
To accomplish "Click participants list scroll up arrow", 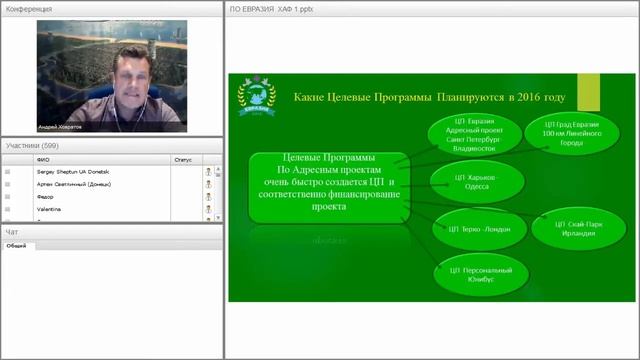I will click(x=218, y=169).
